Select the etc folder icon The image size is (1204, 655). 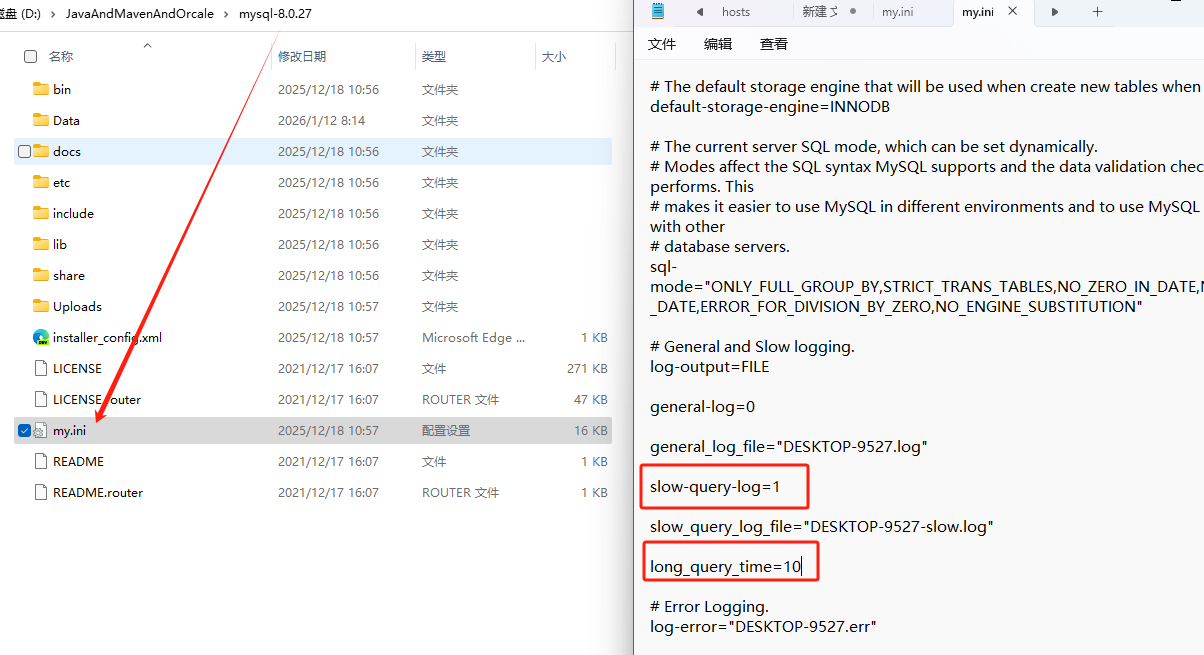tap(41, 182)
